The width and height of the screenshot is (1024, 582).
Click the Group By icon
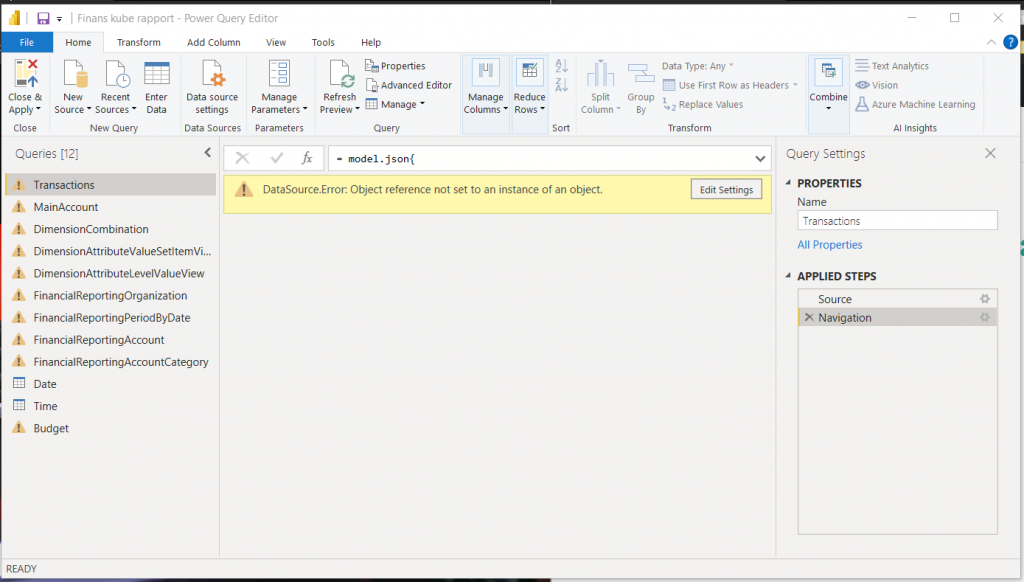[641, 73]
